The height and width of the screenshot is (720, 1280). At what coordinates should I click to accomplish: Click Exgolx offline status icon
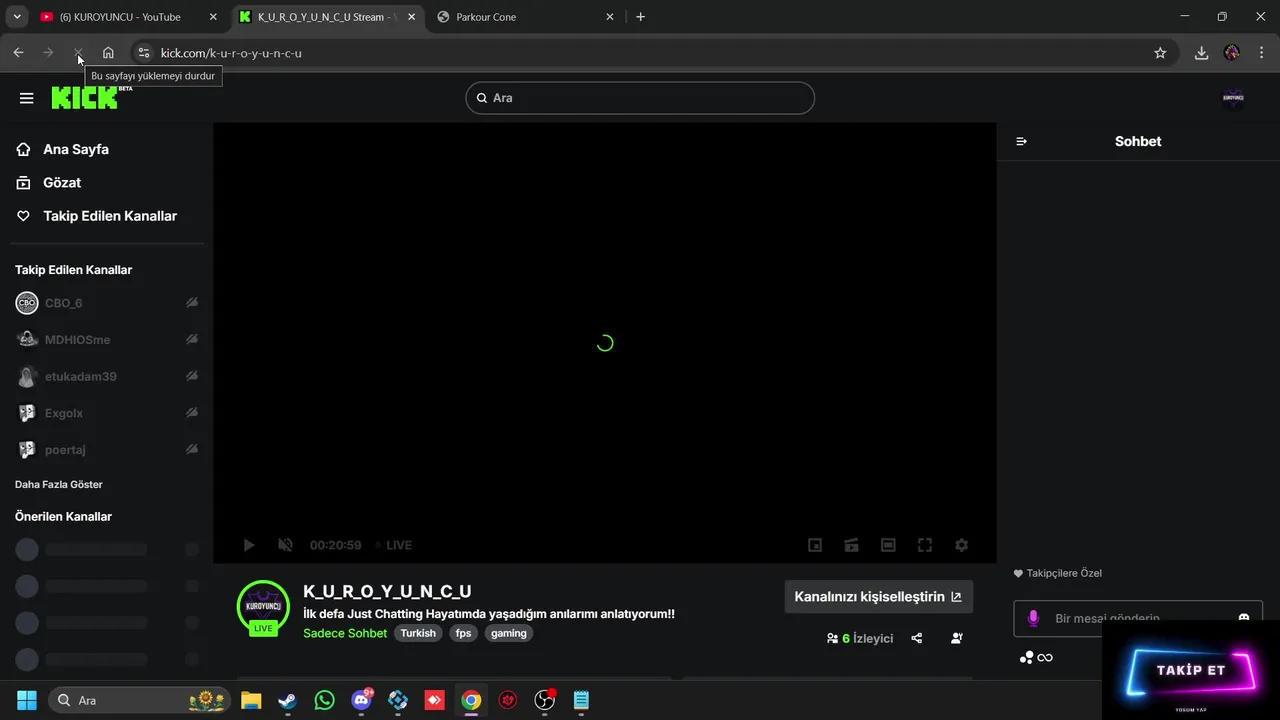[x=192, y=412]
